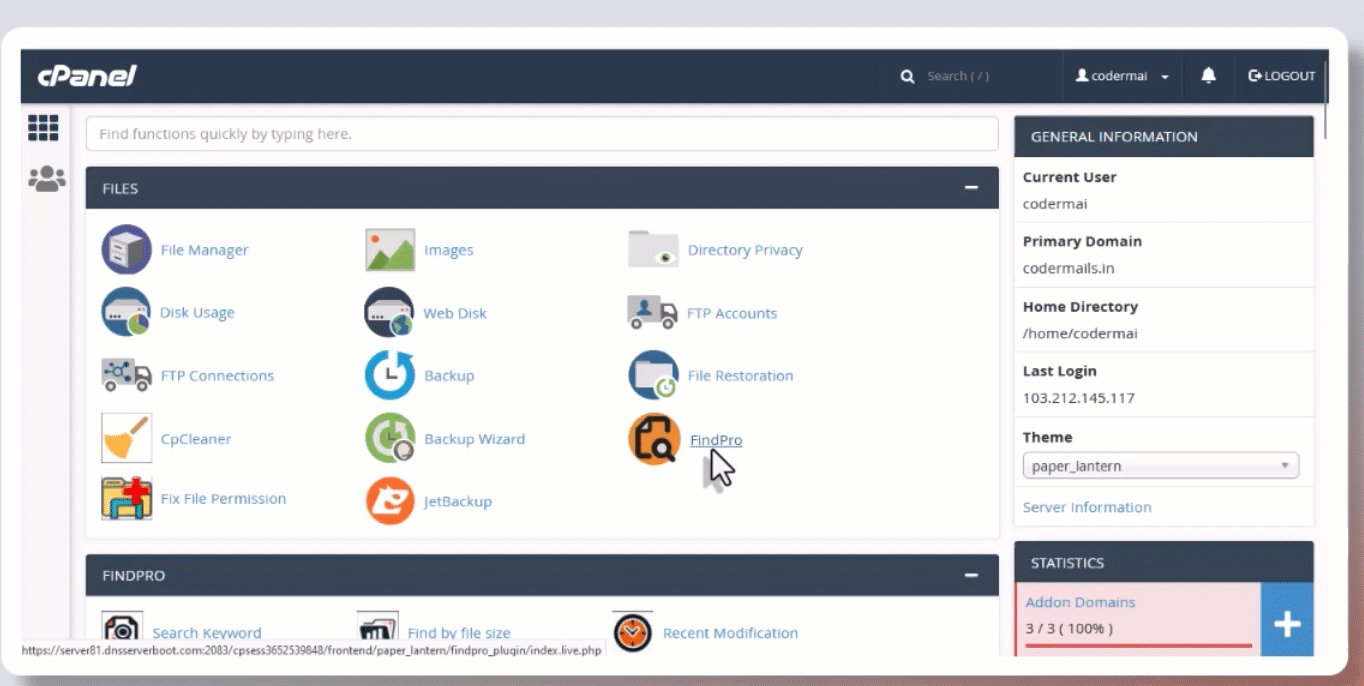1364x686 pixels.
Task: Click the File Manager text link
Action: pos(205,250)
